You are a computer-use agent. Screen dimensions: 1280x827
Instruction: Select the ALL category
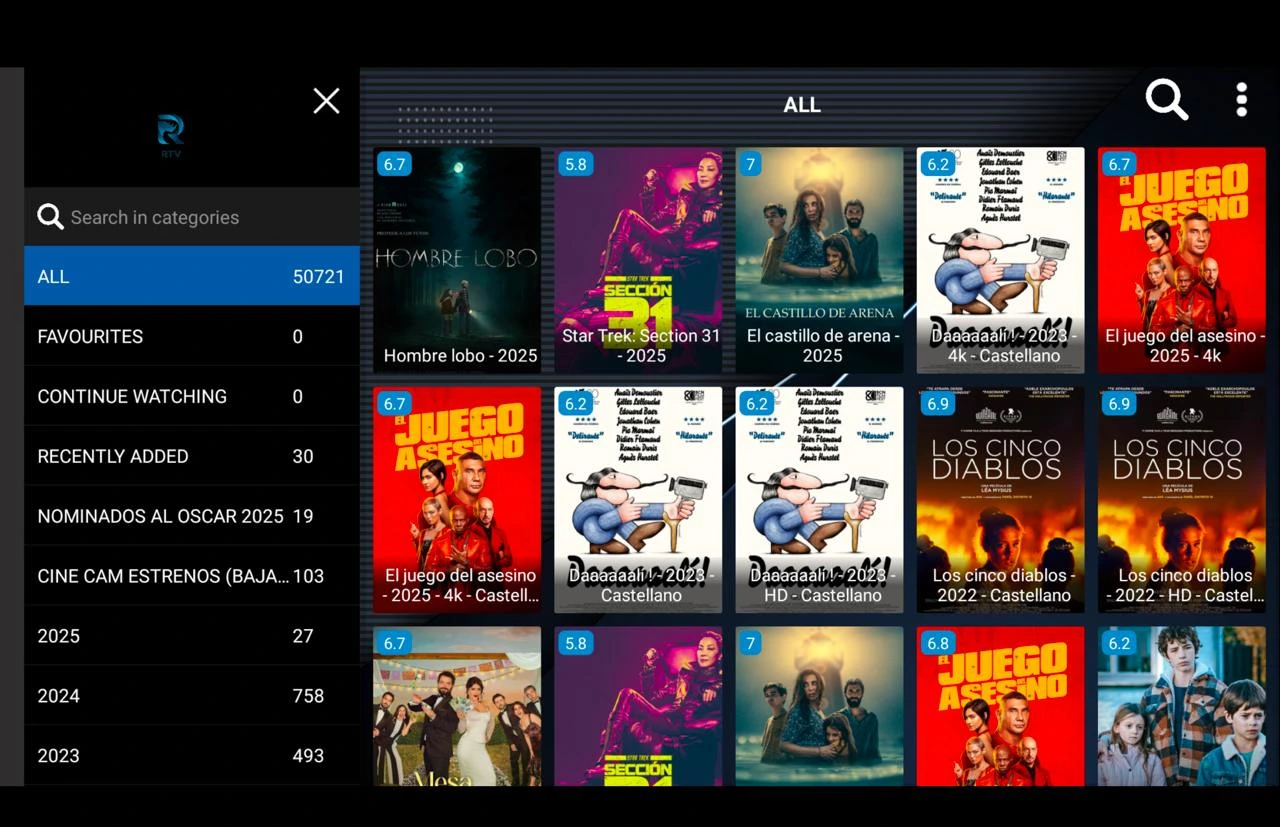(192, 276)
